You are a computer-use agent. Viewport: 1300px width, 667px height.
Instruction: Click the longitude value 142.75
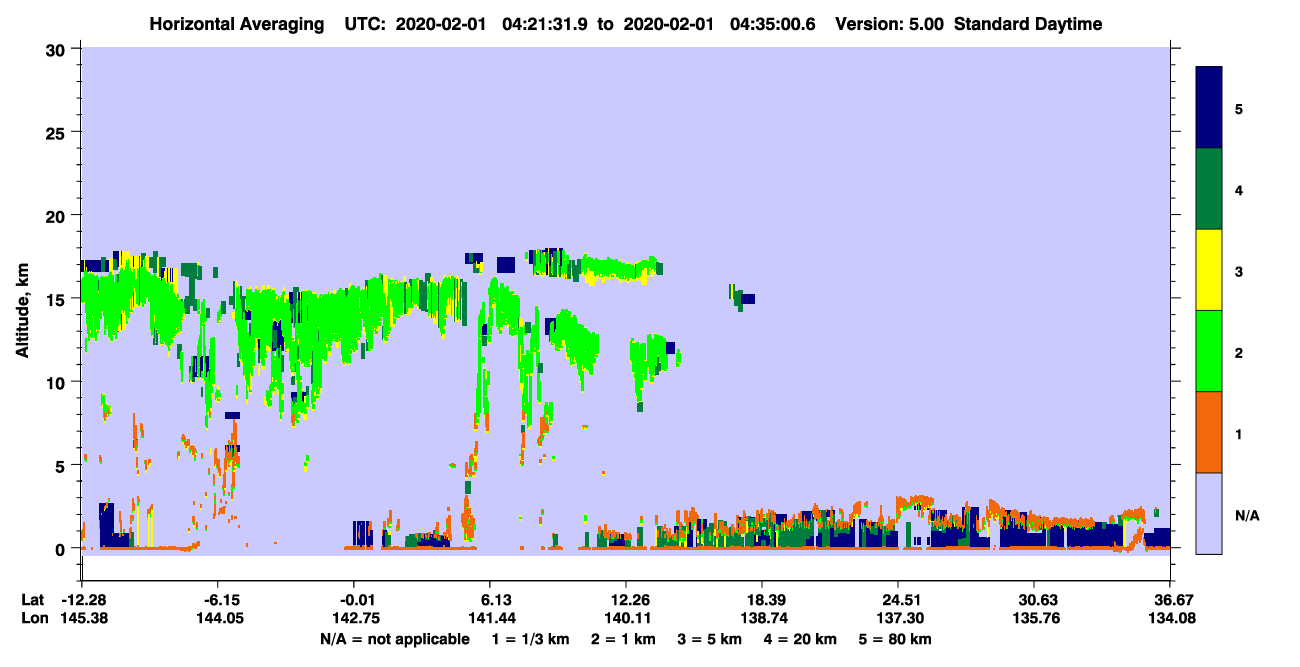point(356,618)
